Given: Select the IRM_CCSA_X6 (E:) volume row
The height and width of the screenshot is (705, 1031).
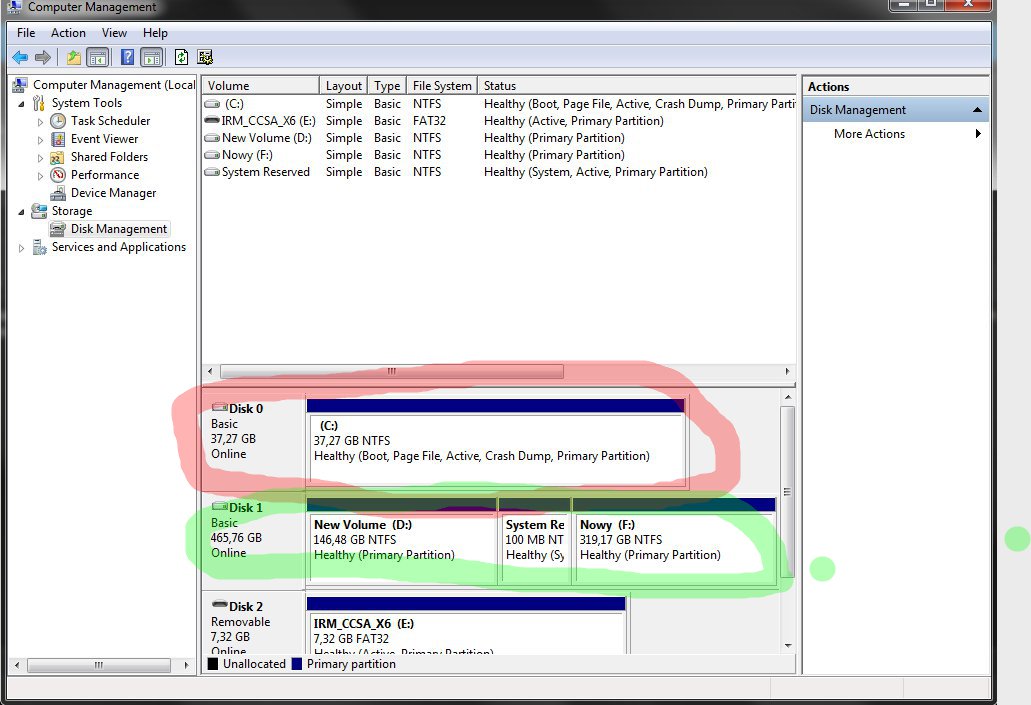Looking at the screenshot, I should point(499,121).
